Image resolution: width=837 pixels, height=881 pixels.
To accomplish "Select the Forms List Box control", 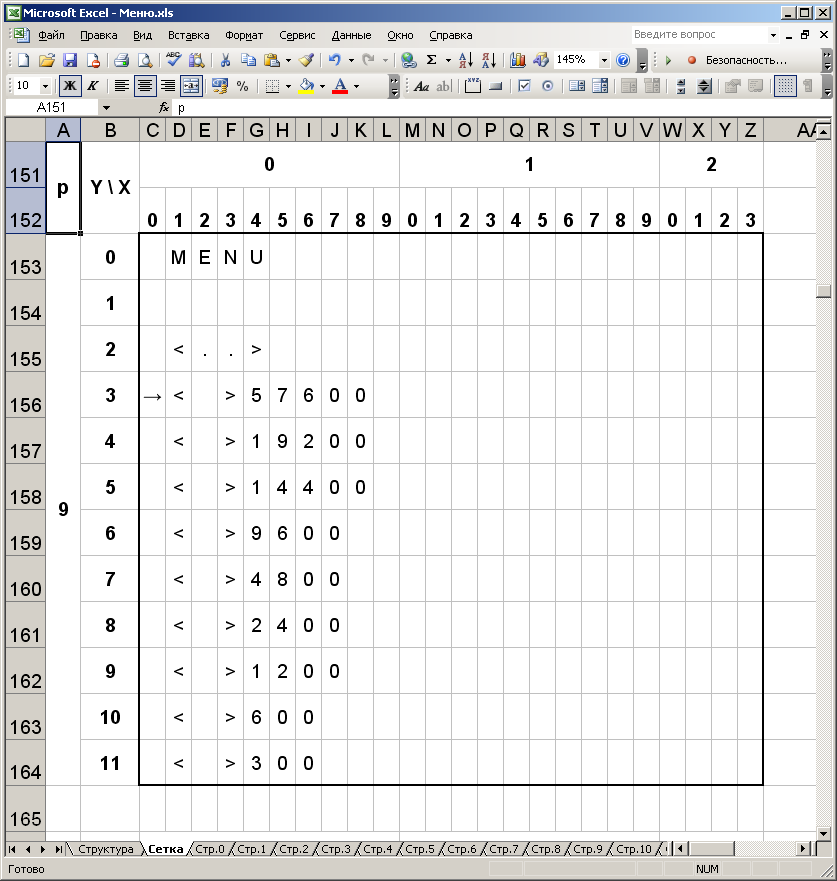I will tap(577, 86).
